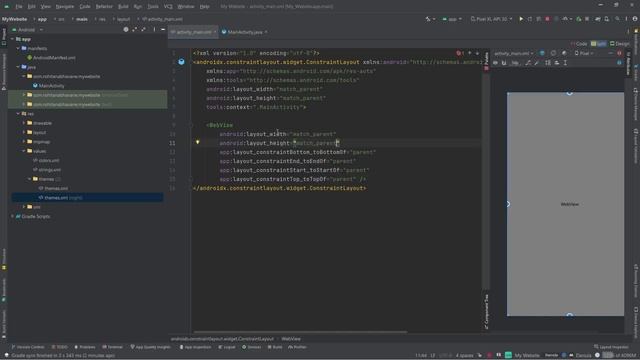Collapse all in the Project panel
The image size is (640, 360).
[x=143, y=29]
